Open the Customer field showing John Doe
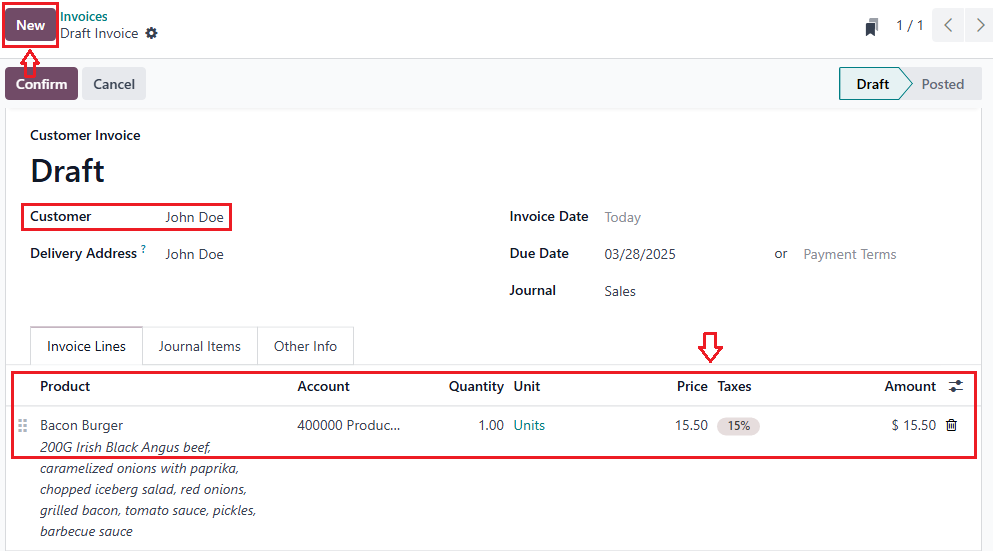The width and height of the screenshot is (993, 551). (195, 217)
